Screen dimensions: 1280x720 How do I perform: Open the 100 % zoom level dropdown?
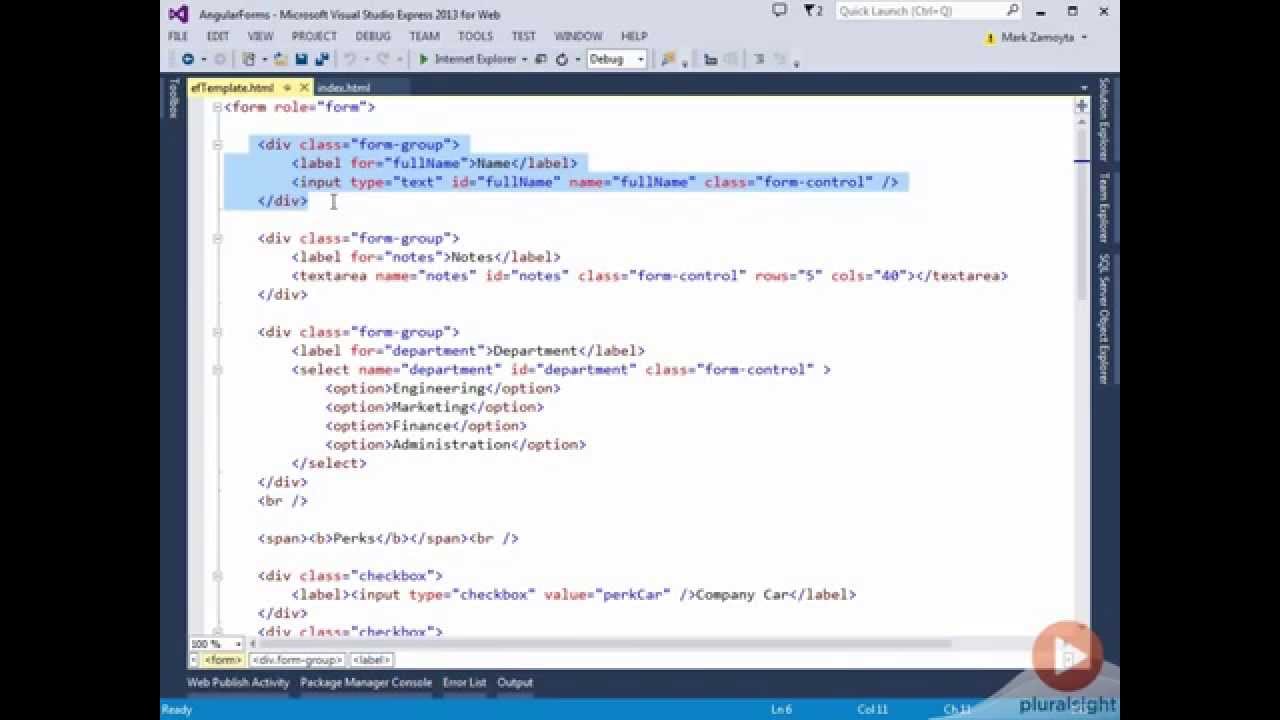click(238, 644)
